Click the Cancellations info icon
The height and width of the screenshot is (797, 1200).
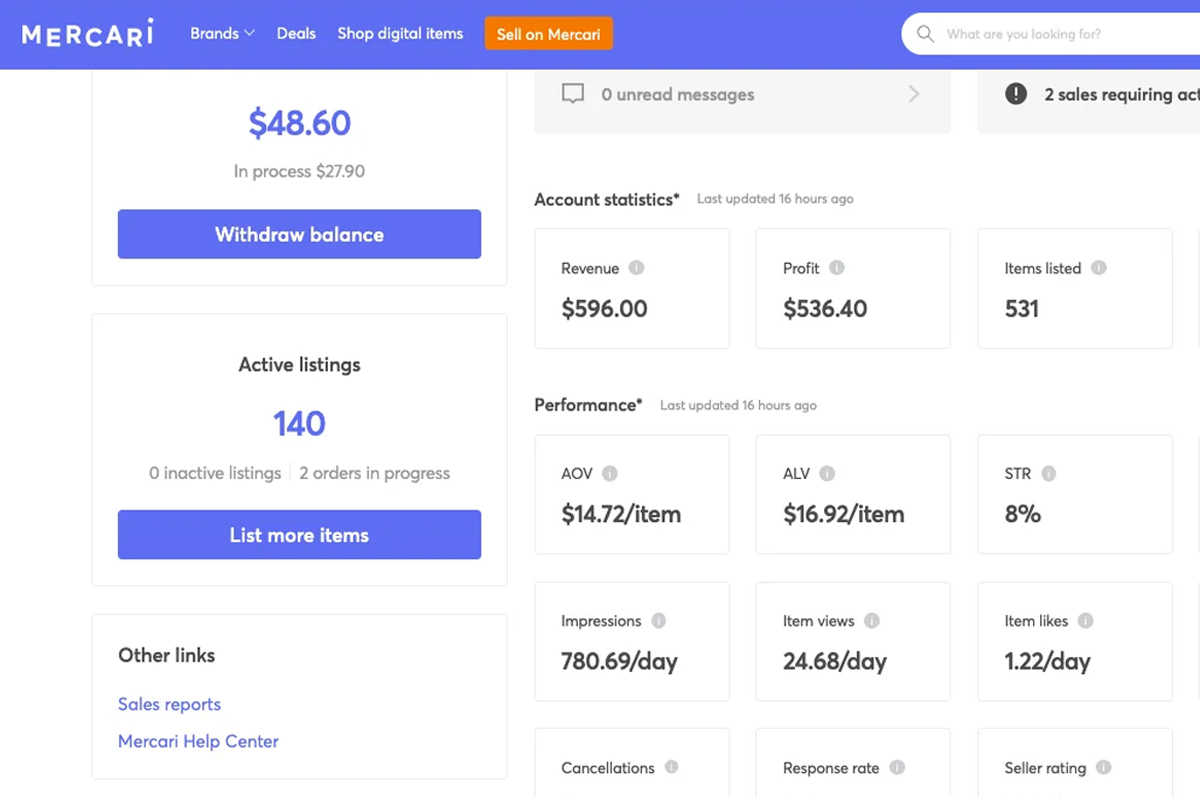tap(672, 767)
